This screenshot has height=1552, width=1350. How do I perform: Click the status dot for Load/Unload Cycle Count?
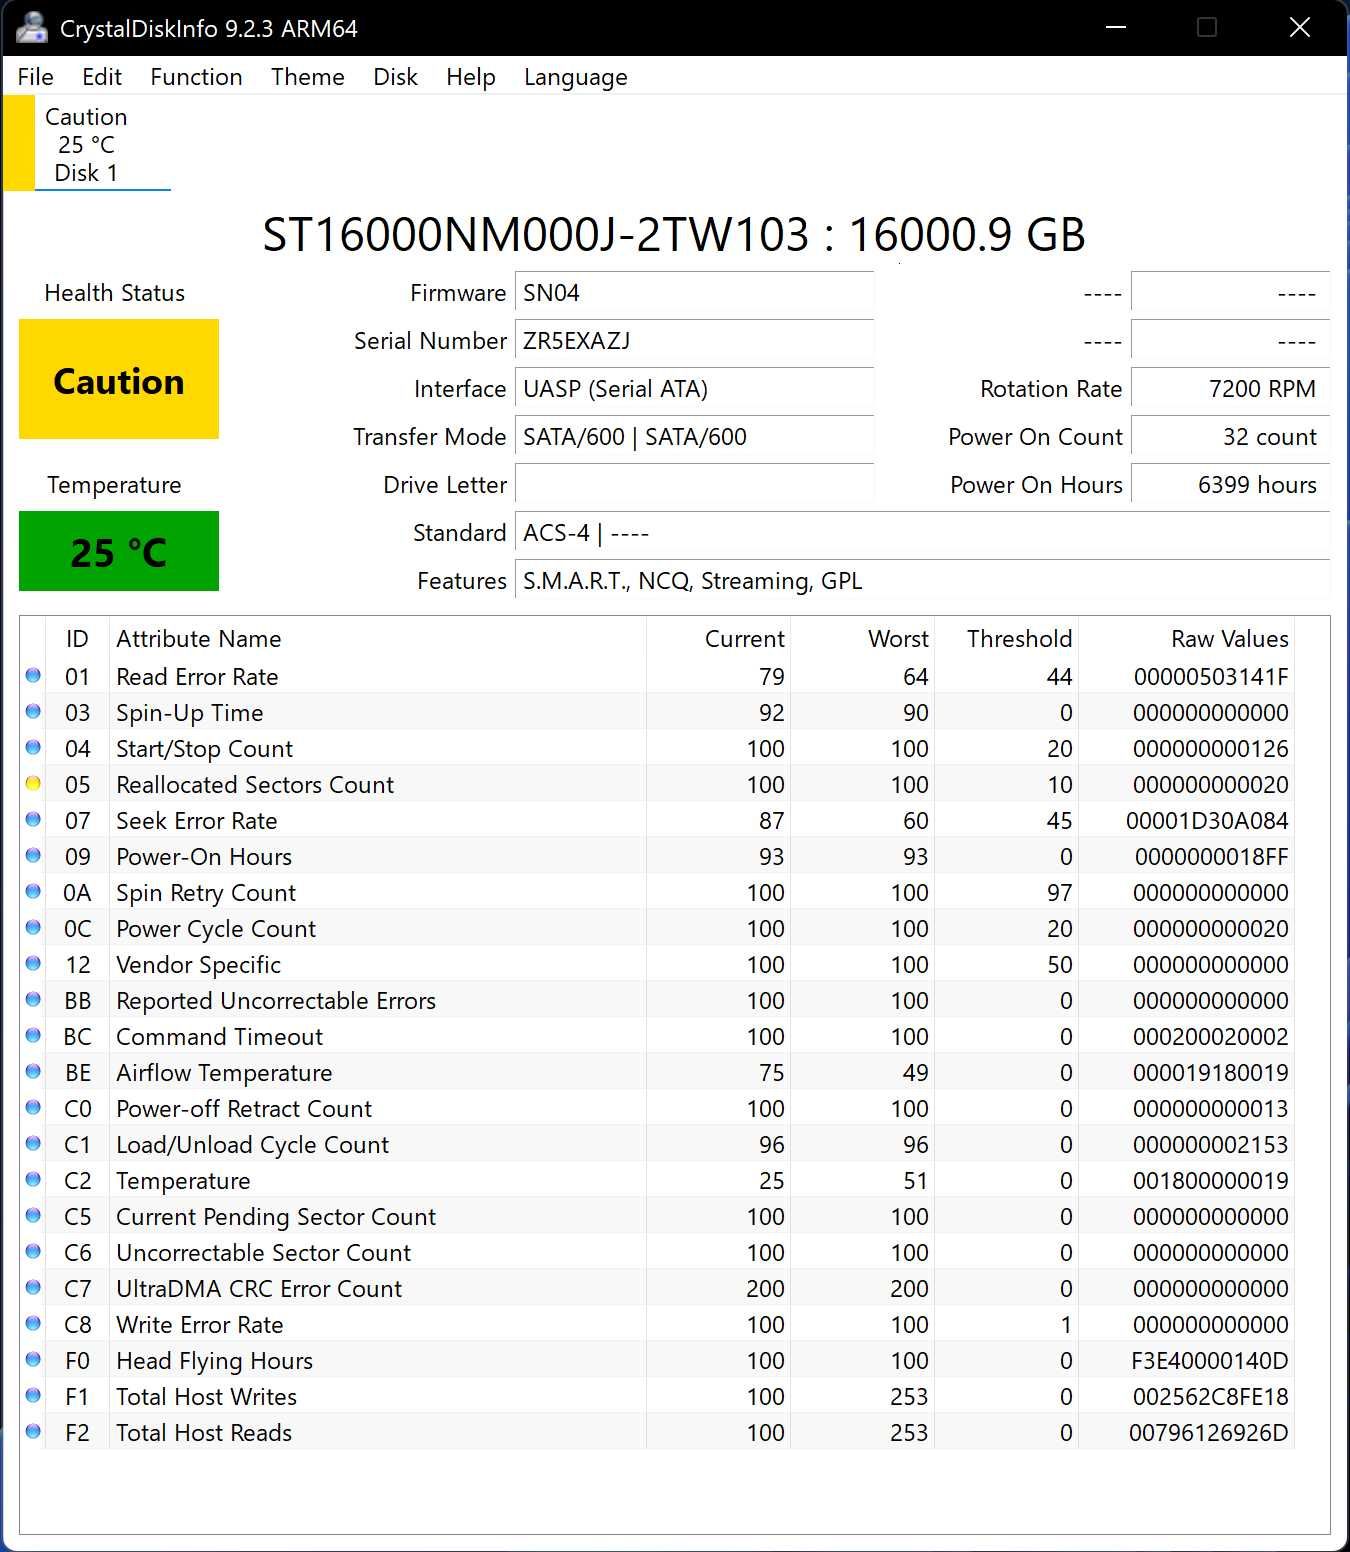(33, 1144)
